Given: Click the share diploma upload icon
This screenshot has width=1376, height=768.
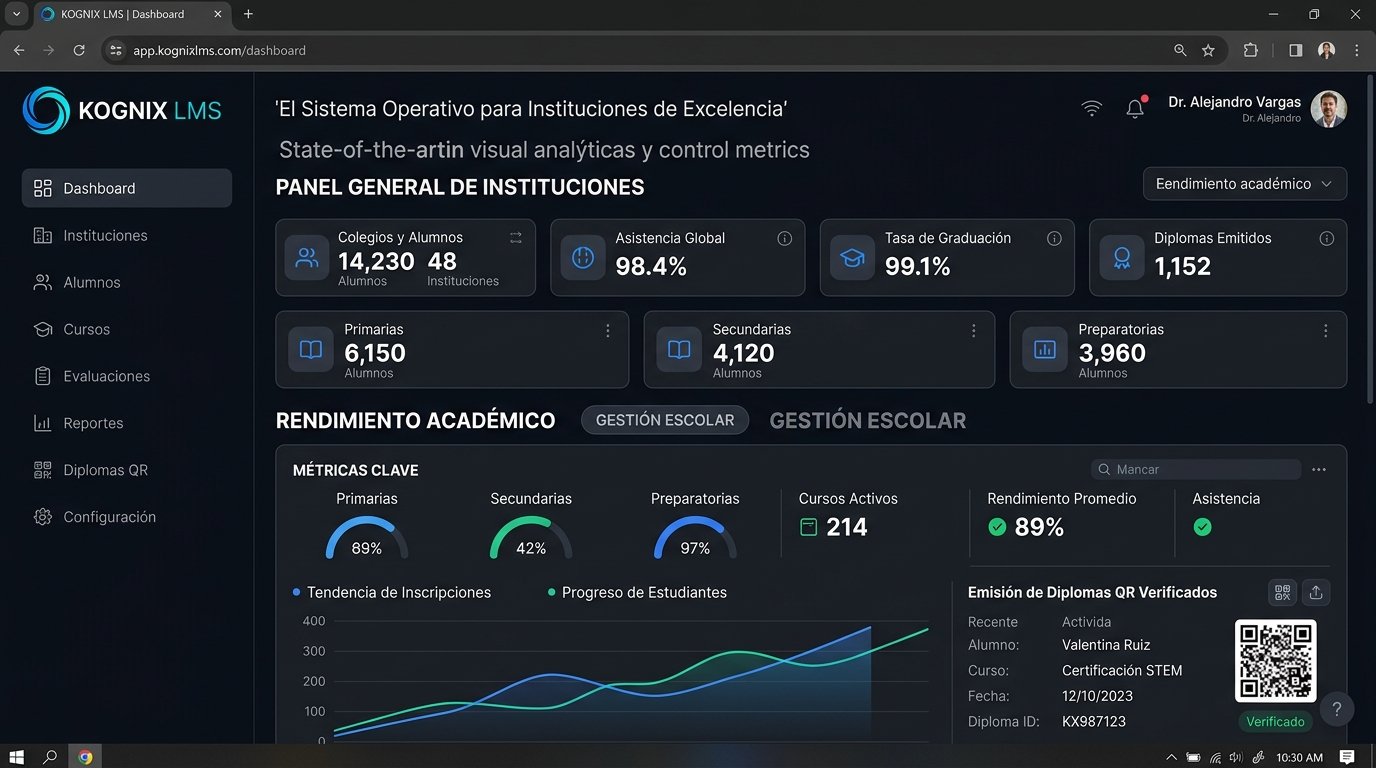Looking at the screenshot, I should coord(1316,592).
